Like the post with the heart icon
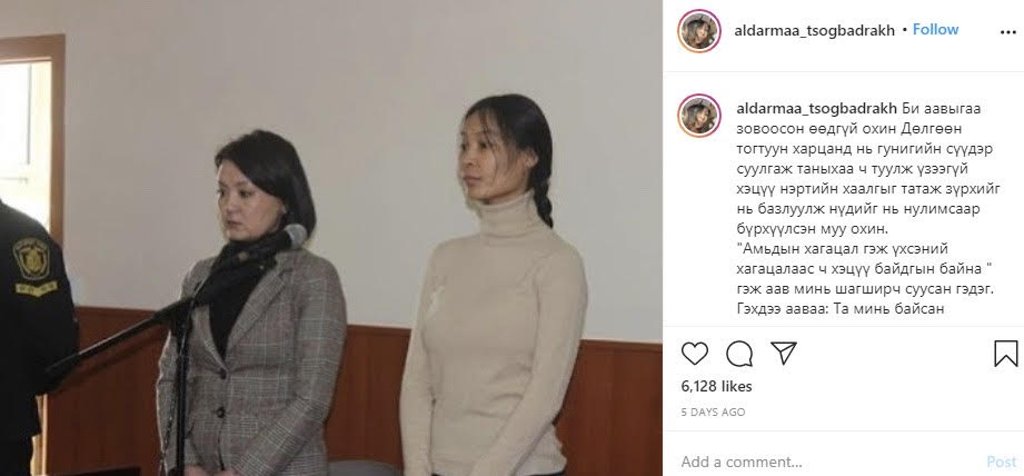Viewport: 1024px width, 476px height. [x=694, y=354]
